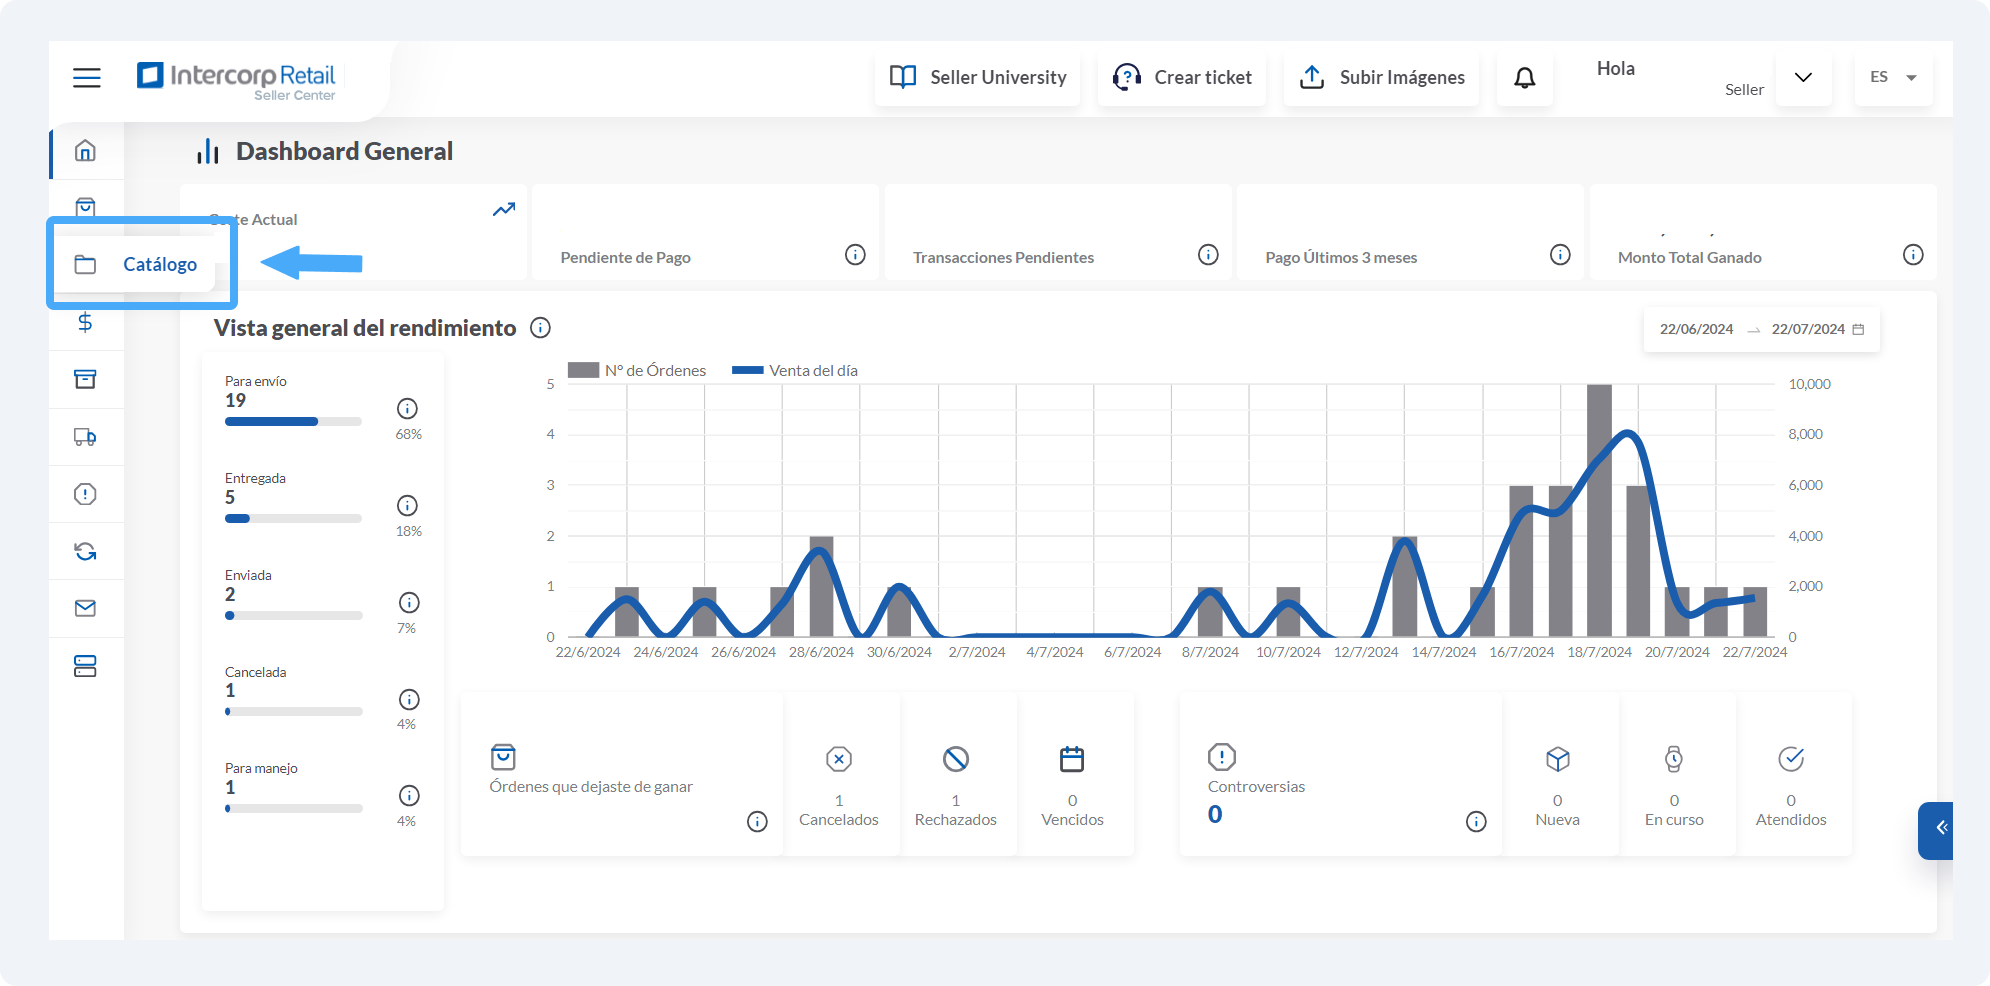Open the delivery truck shipping sidebar icon

[x=85, y=437]
